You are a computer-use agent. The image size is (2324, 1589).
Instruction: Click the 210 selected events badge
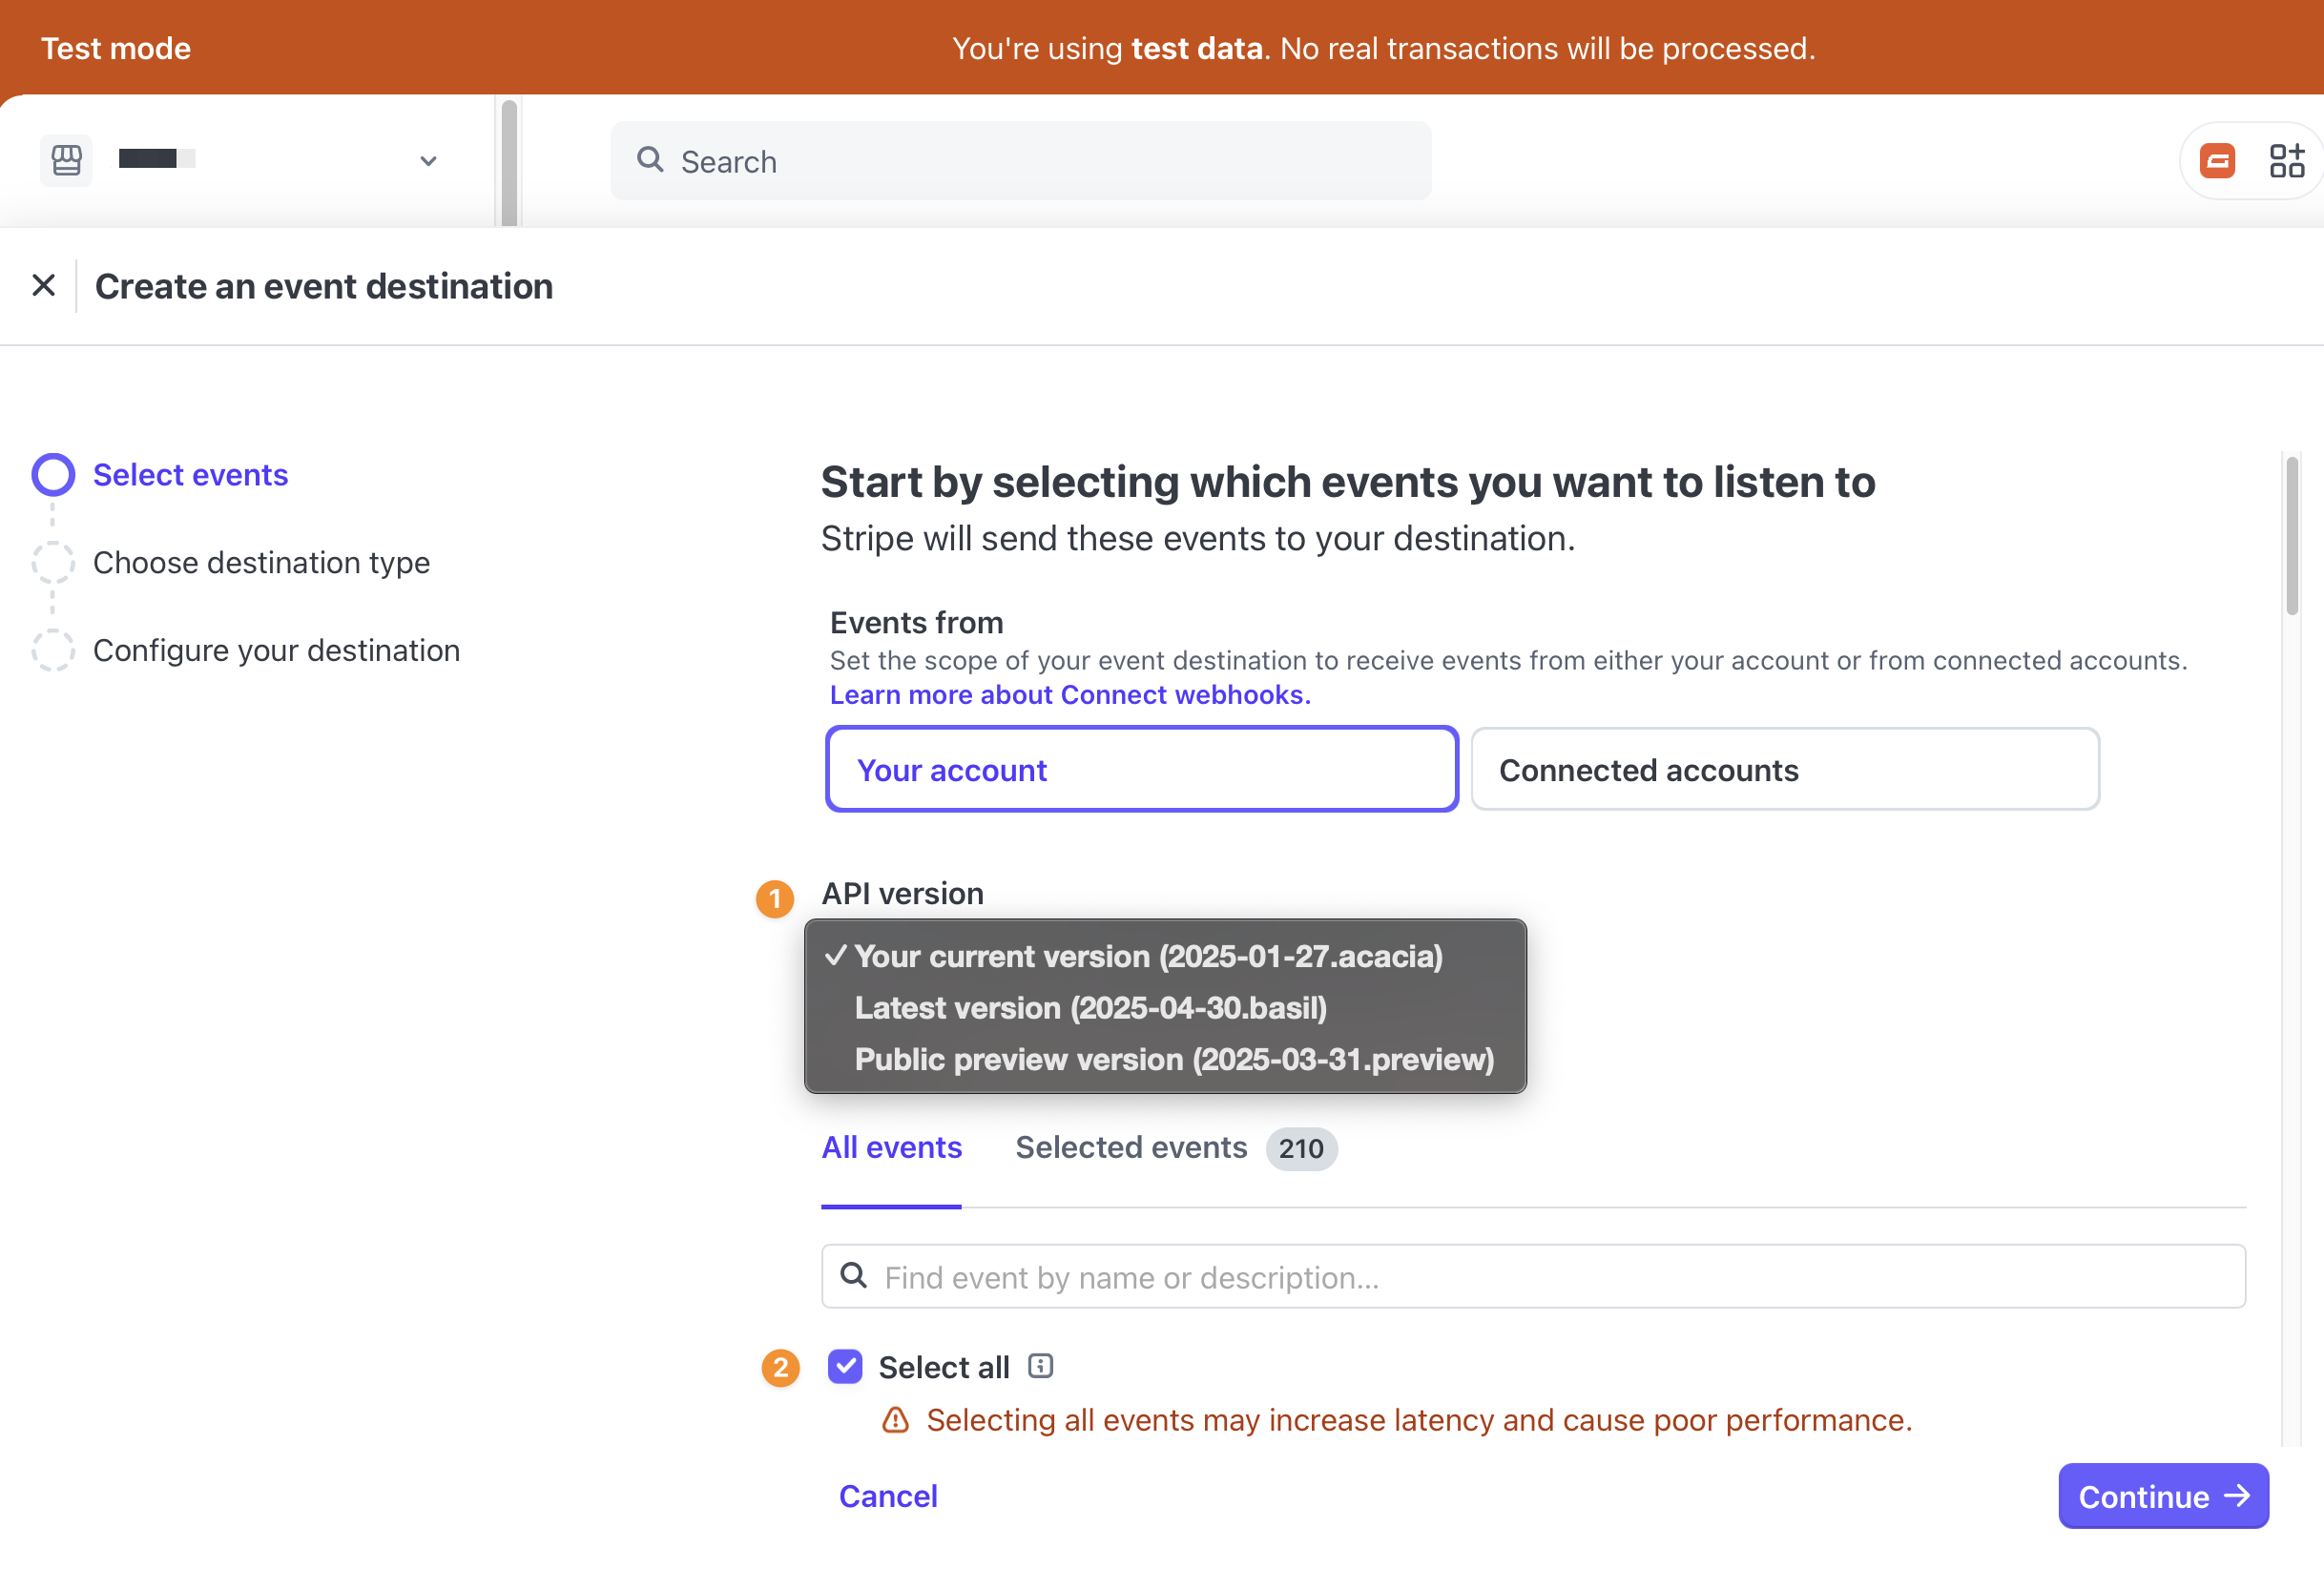[x=1301, y=1149]
